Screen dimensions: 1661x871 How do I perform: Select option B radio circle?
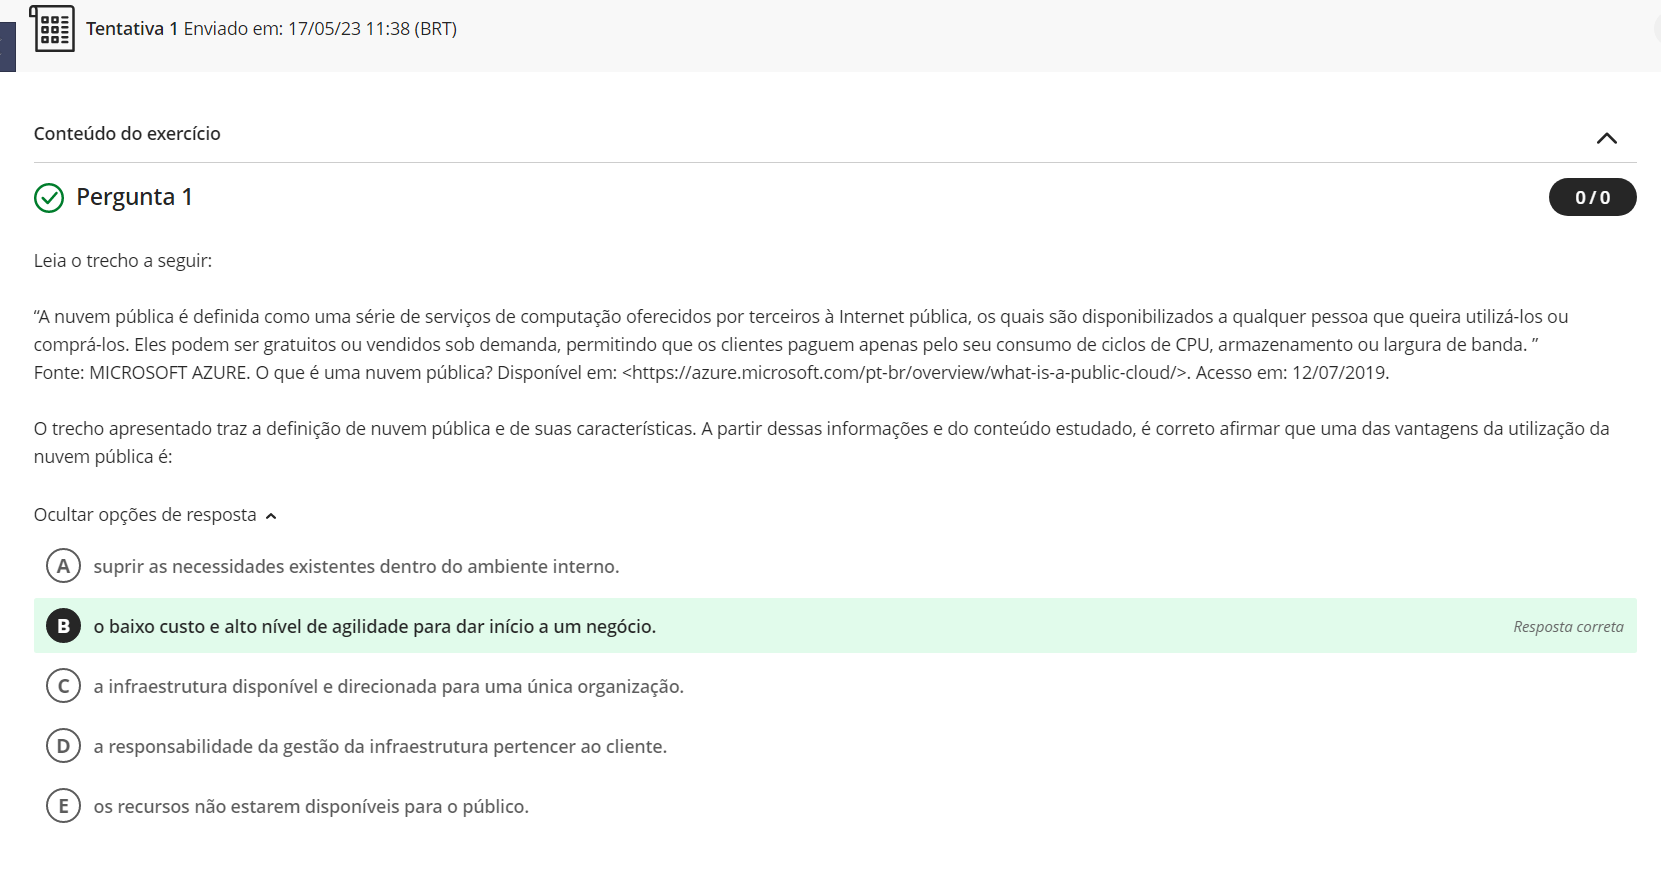click(63, 626)
